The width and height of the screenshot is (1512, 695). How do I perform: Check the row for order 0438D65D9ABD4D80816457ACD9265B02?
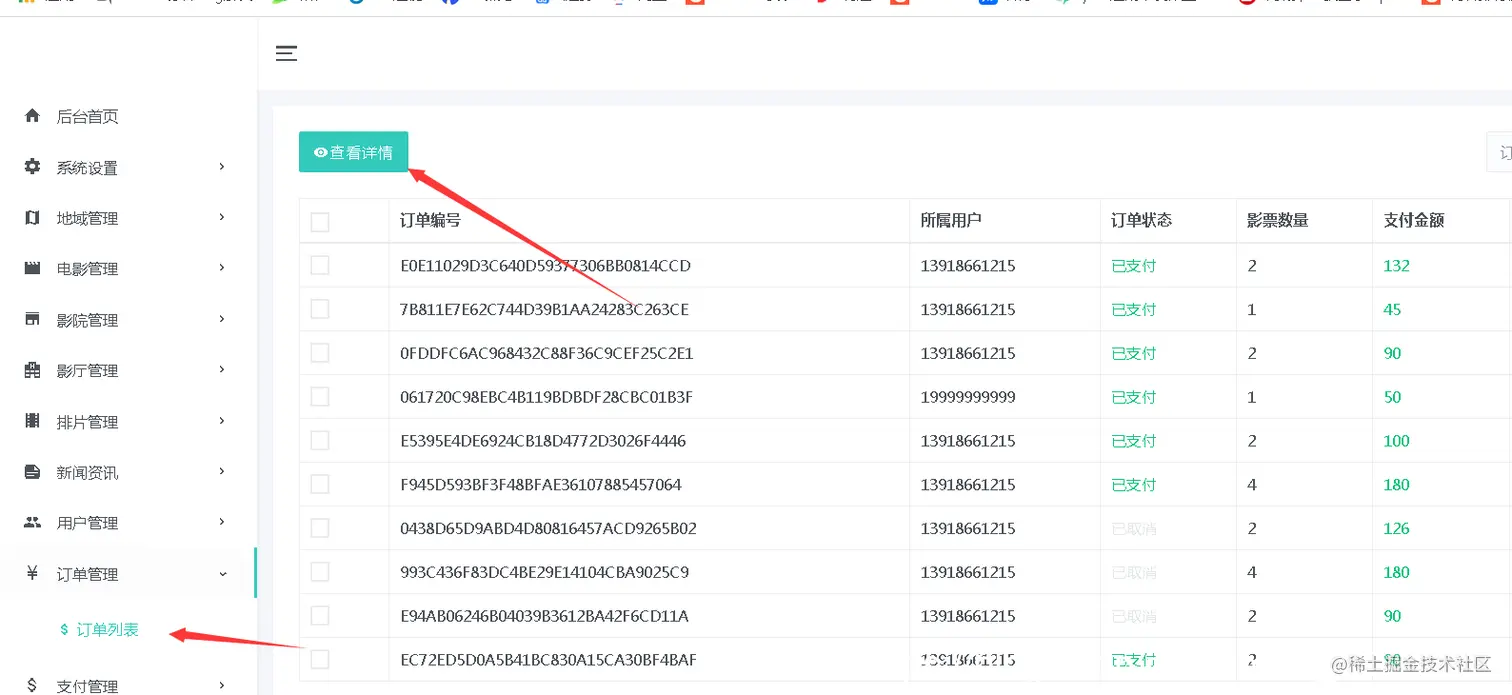coord(320,528)
